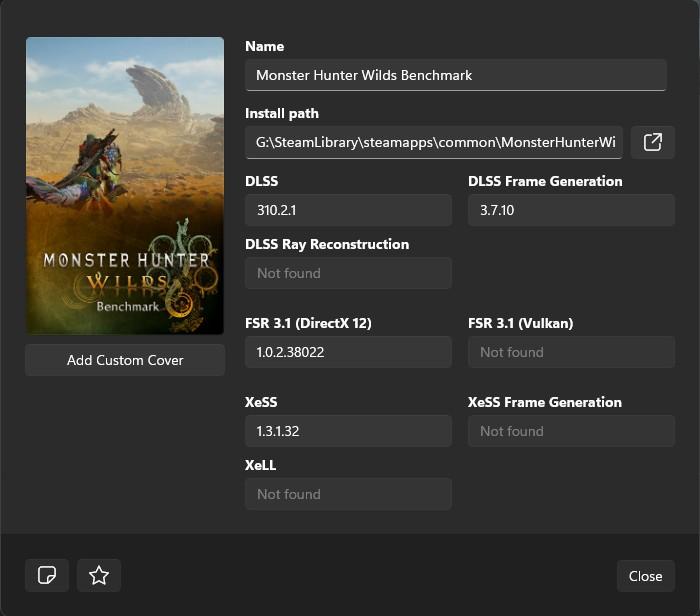Image resolution: width=700 pixels, height=616 pixels.
Task: Click the Monster Hunter Wilds cover image
Action: pos(125,186)
